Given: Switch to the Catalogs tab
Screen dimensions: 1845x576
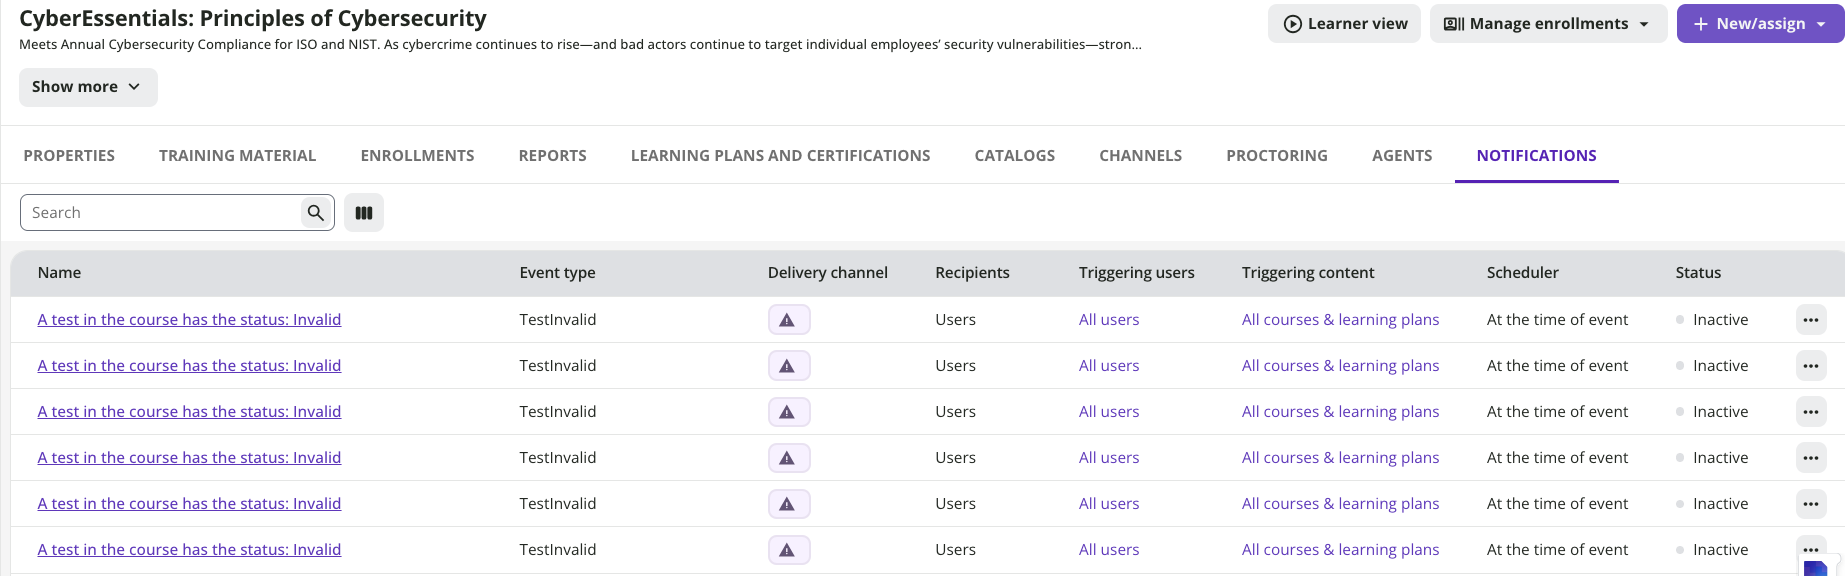Looking at the screenshot, I should coord(1015,156).
